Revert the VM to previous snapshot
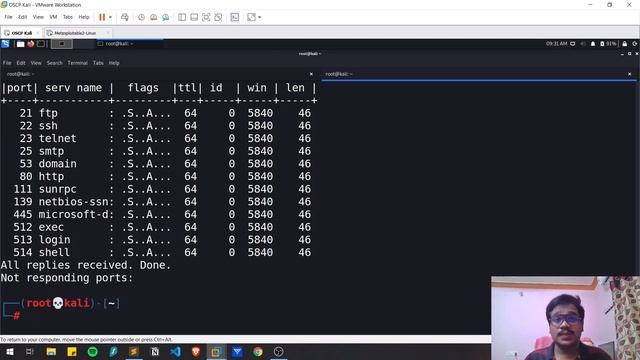The height and width of the screenshot is (360, 640). pyautogui.click(x=153, y=17)
